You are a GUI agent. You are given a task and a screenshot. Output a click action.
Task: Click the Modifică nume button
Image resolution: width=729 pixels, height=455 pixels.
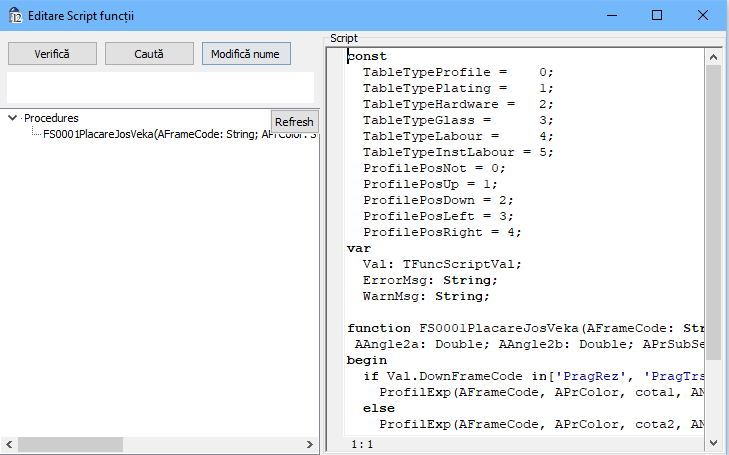click(x=245, y=53)
